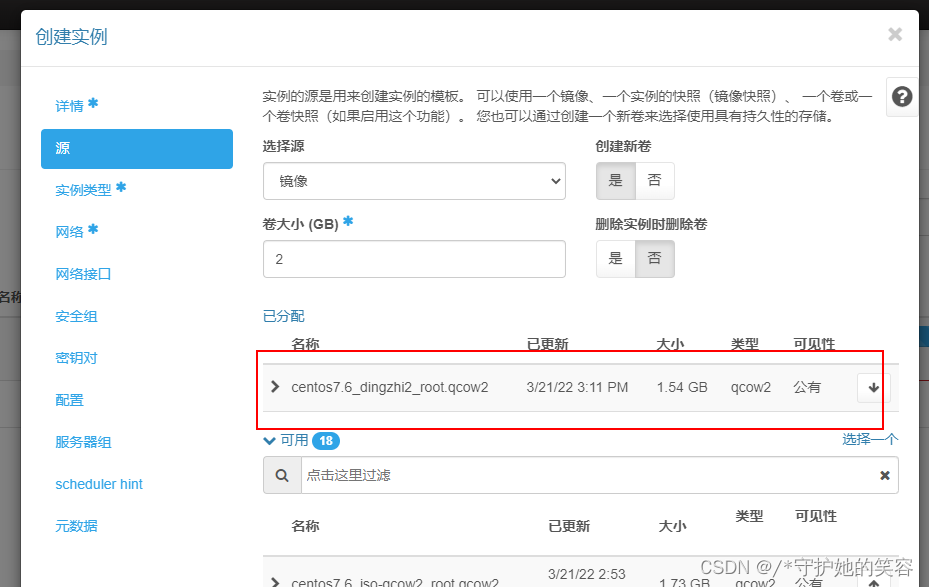Go to the 实例类型 step
Screen dimensions: 929x587
click(x=83, y=190)
